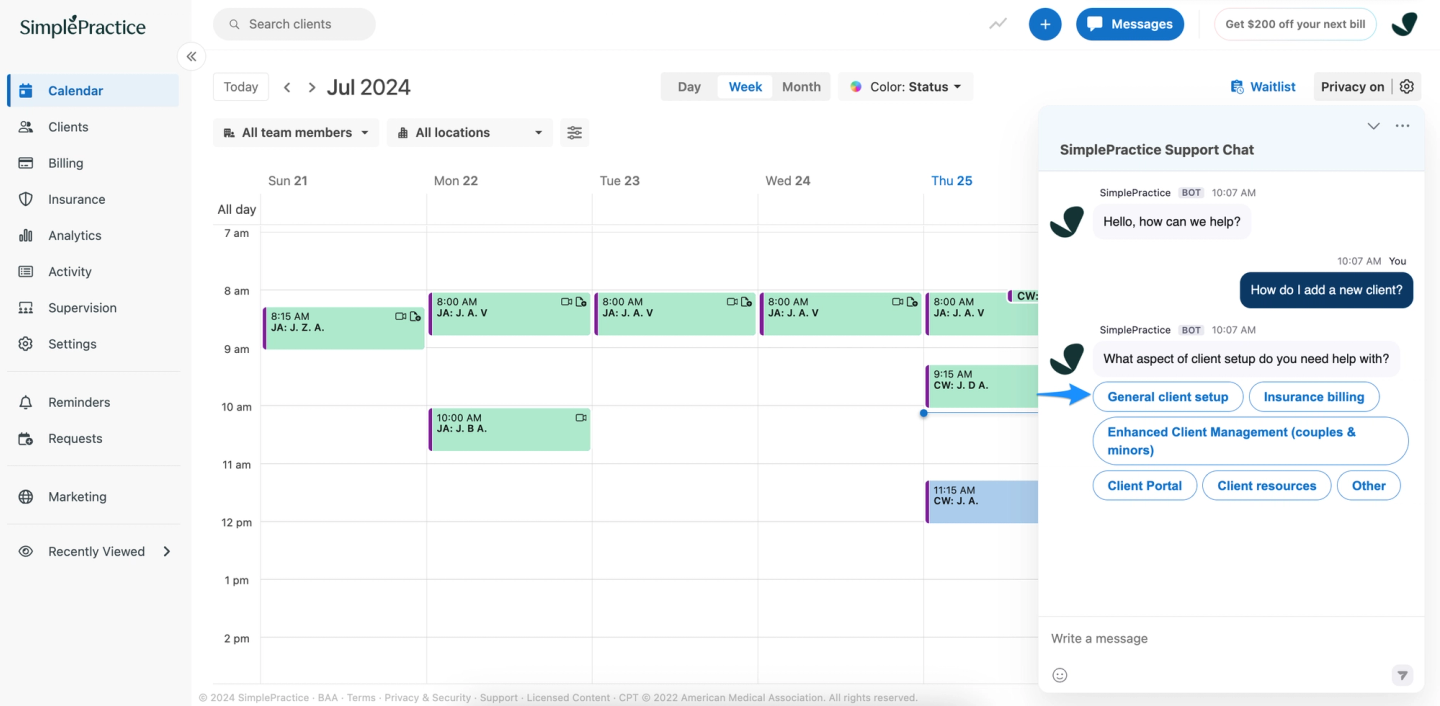Image resolution: width=1440 pixels, height=706 pixels.
Task: Click Get $200 off your next bill
Action: [x=1295, y=24]
